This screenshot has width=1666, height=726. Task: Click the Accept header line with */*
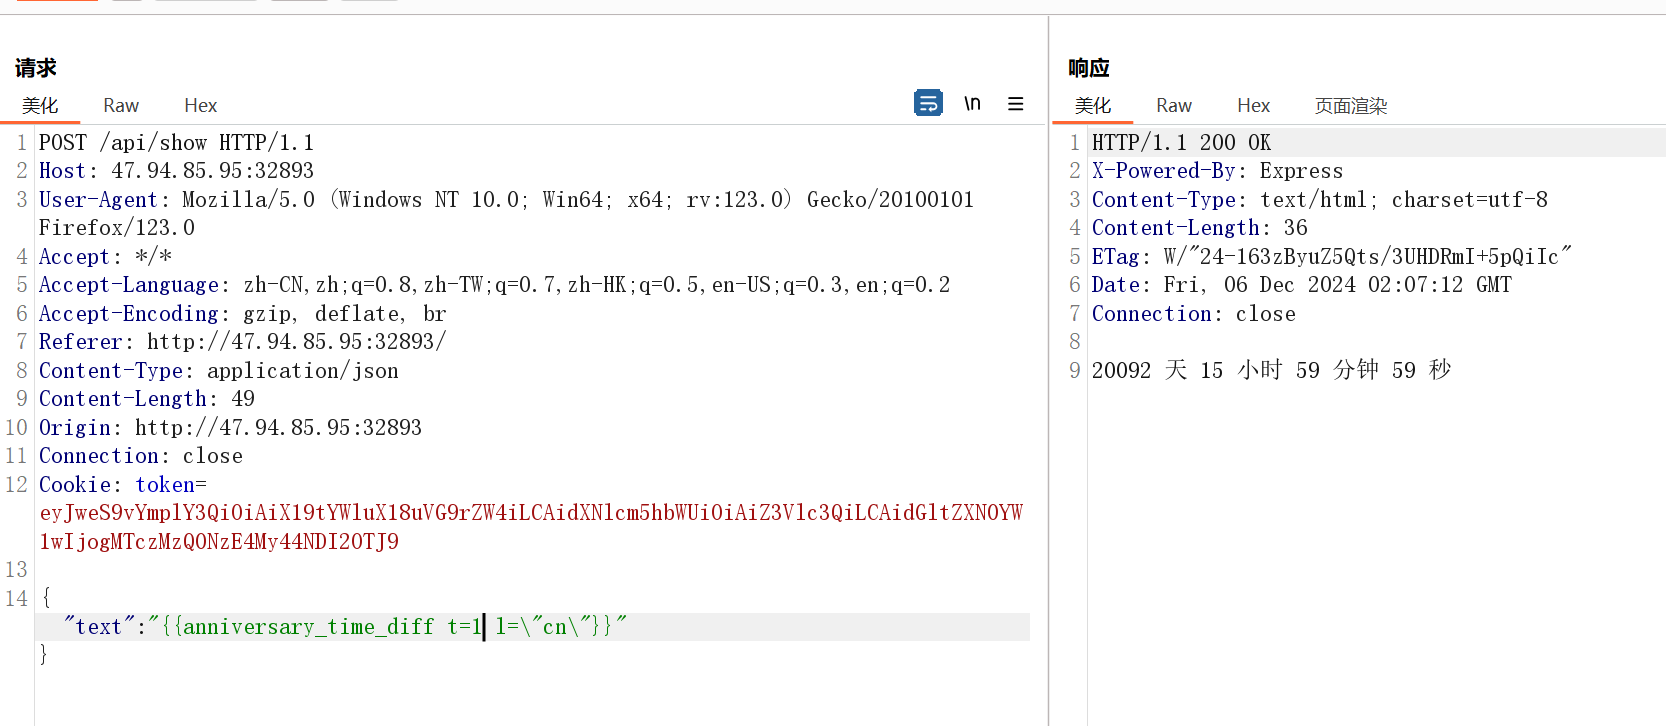coord(105,257)
